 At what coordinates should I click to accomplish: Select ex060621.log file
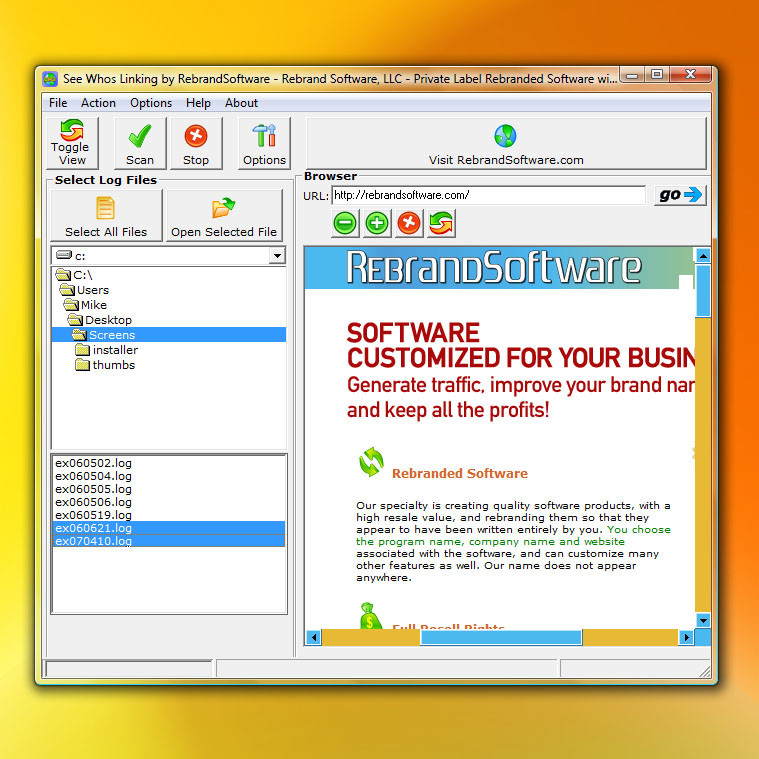tap(169, 528)
